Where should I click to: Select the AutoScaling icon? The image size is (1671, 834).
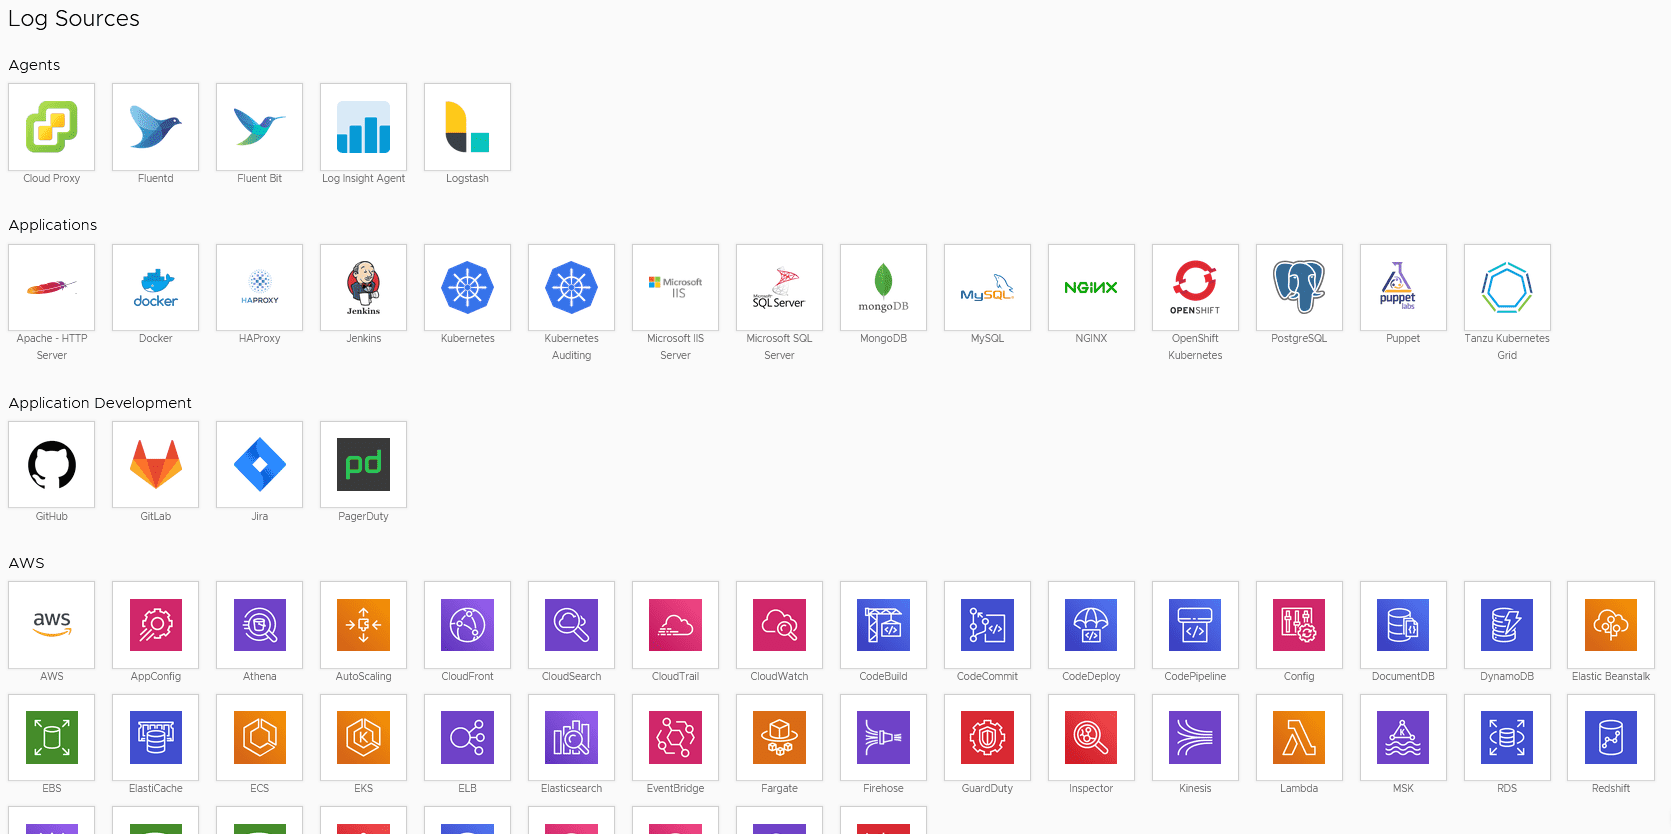[x=364, y=625]
